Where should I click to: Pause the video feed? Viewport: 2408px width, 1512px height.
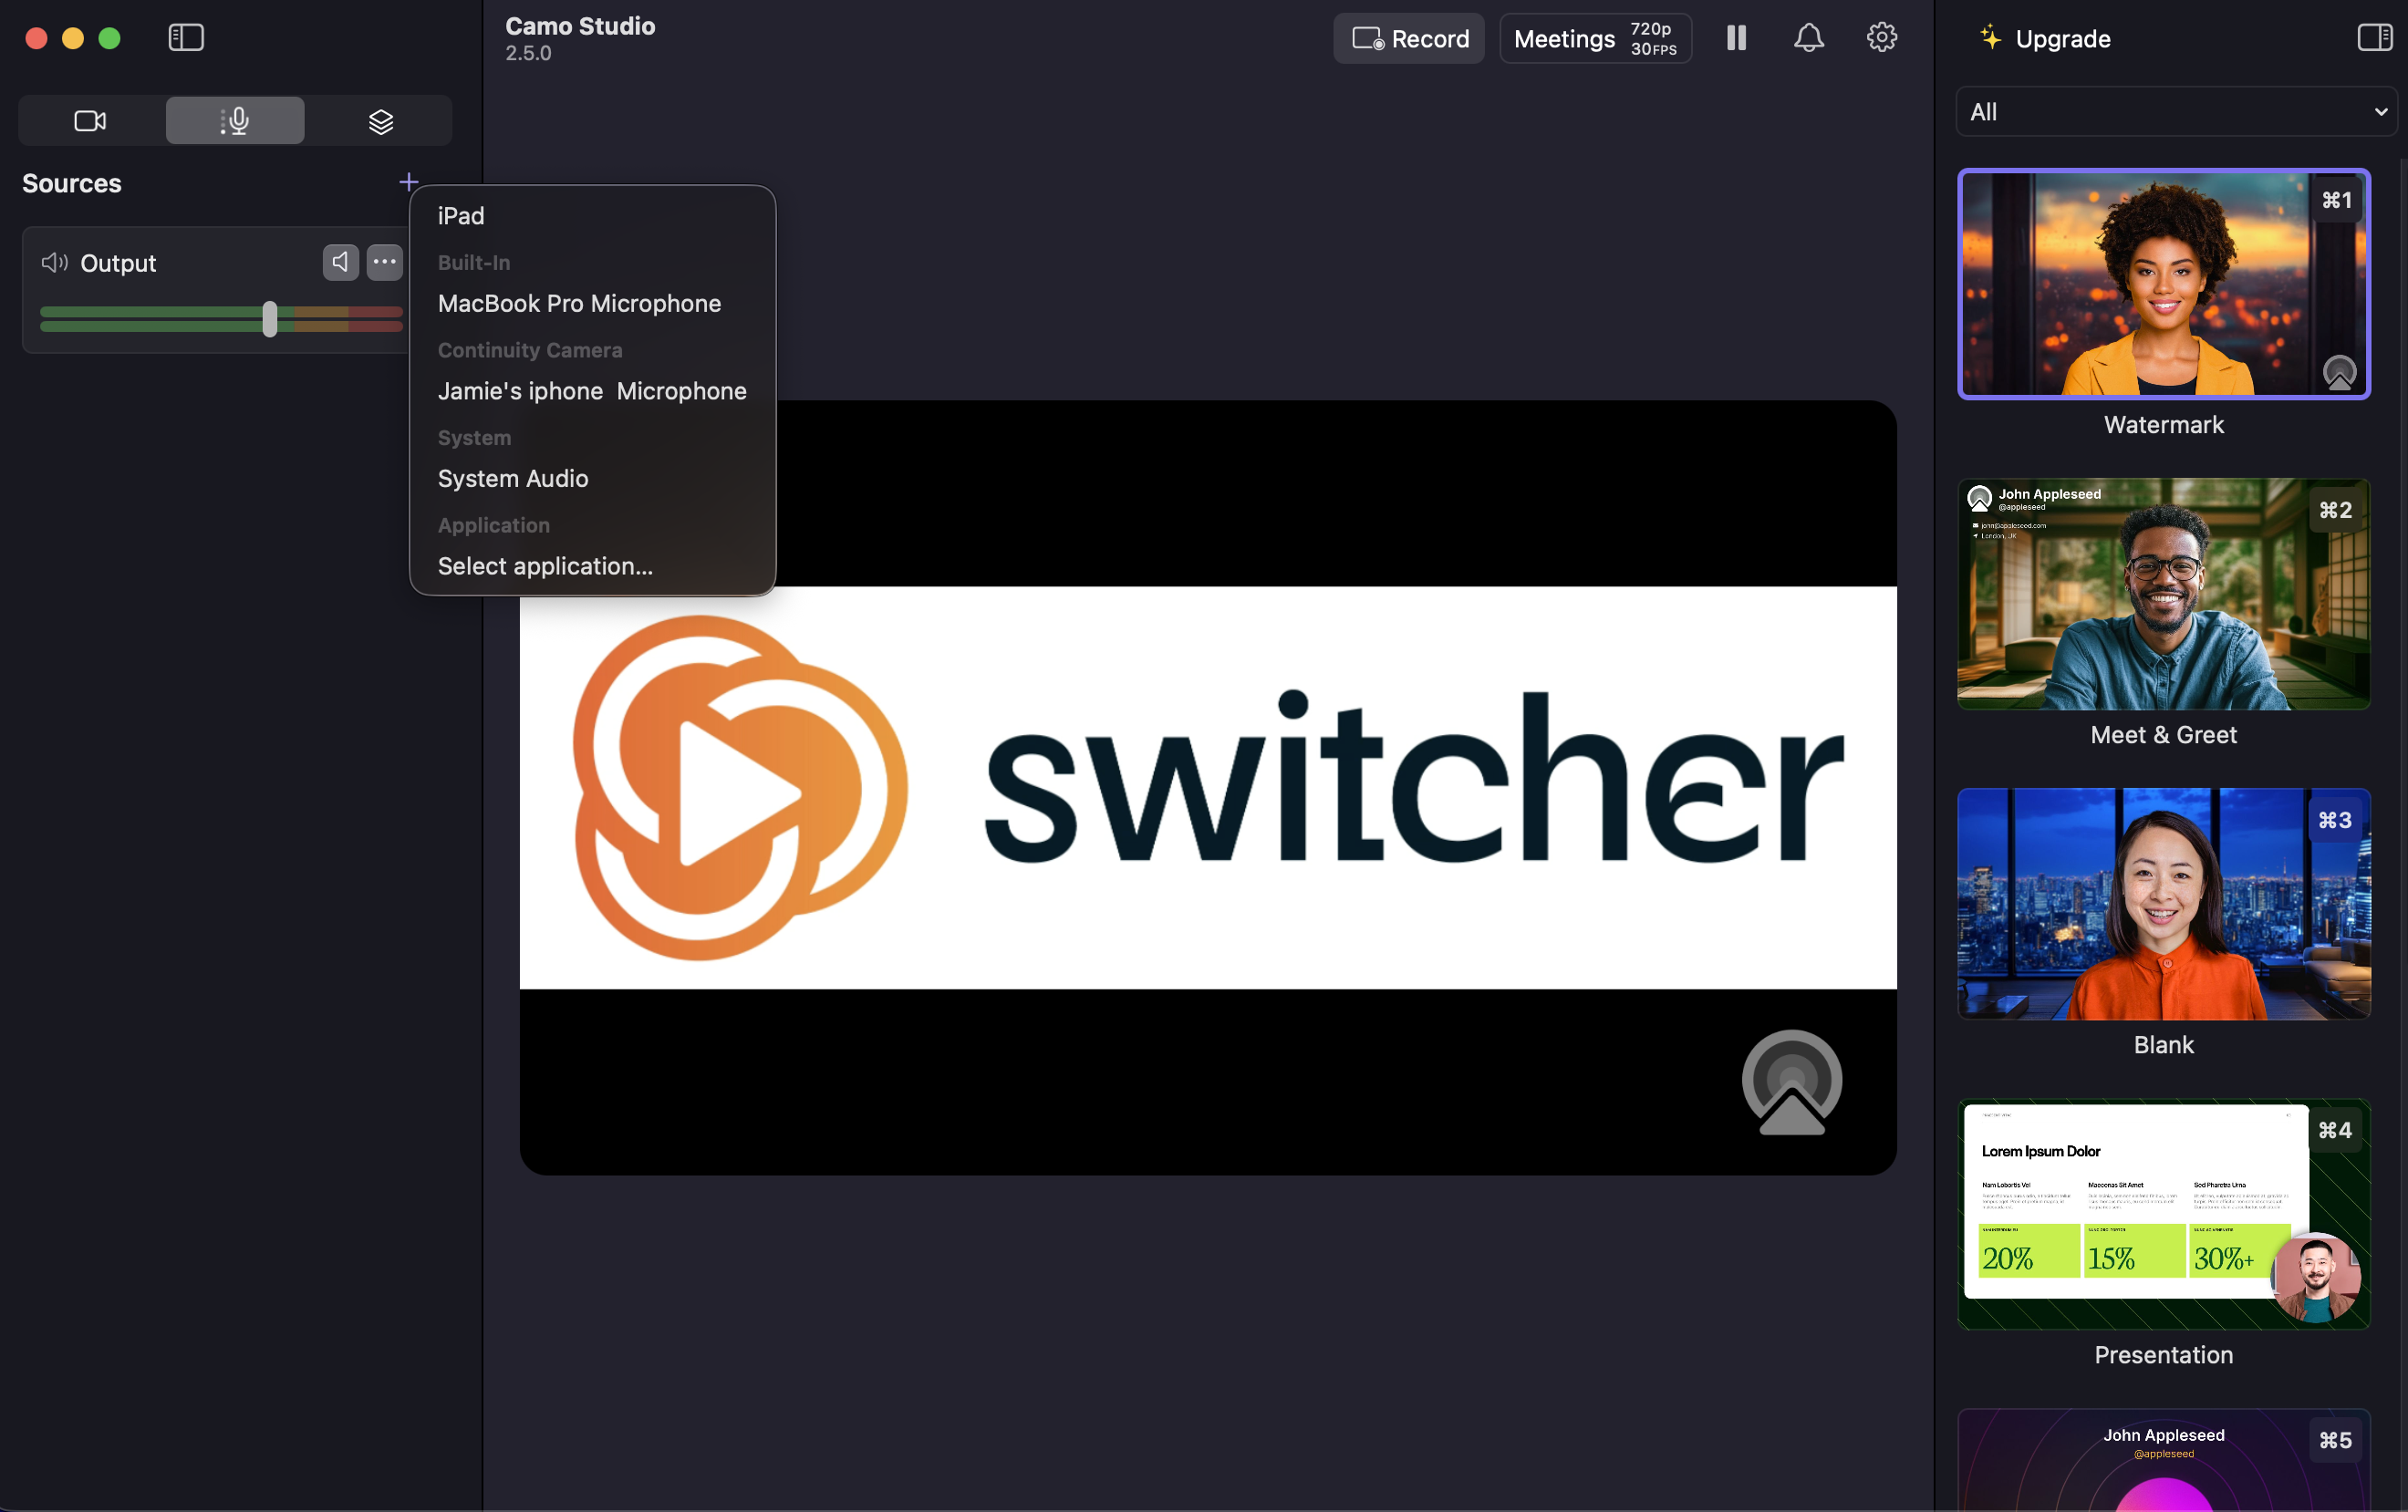(x=1736, y=38)
